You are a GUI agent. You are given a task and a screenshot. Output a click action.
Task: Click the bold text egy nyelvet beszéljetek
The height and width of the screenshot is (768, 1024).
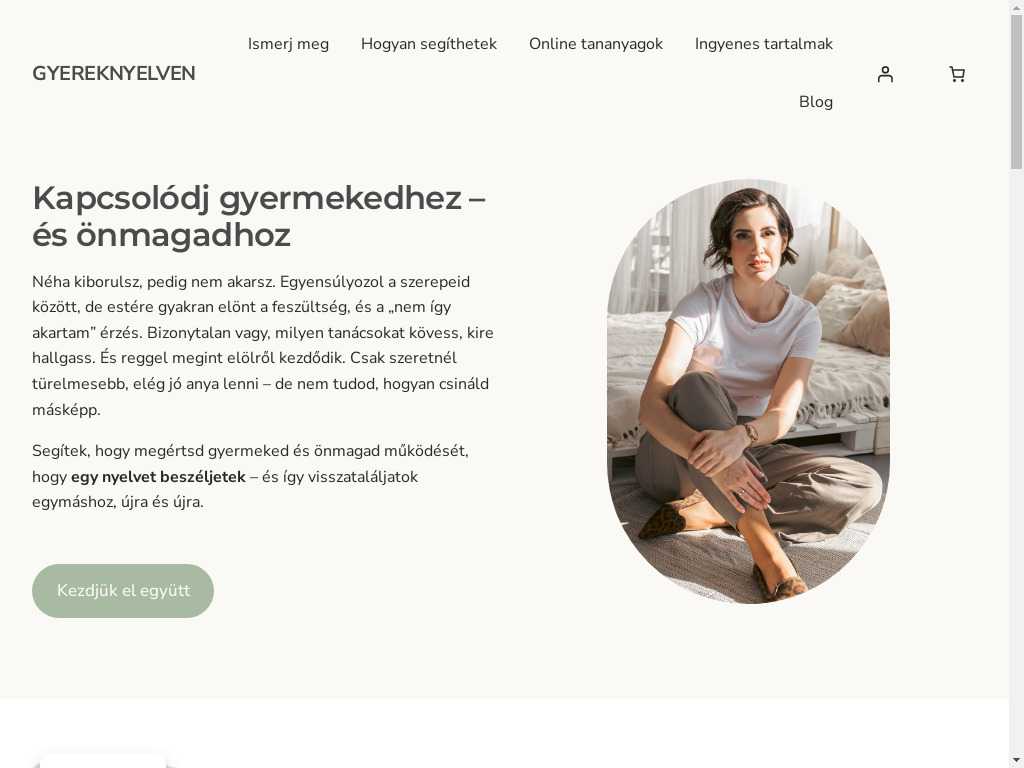(x=158, y=477)
